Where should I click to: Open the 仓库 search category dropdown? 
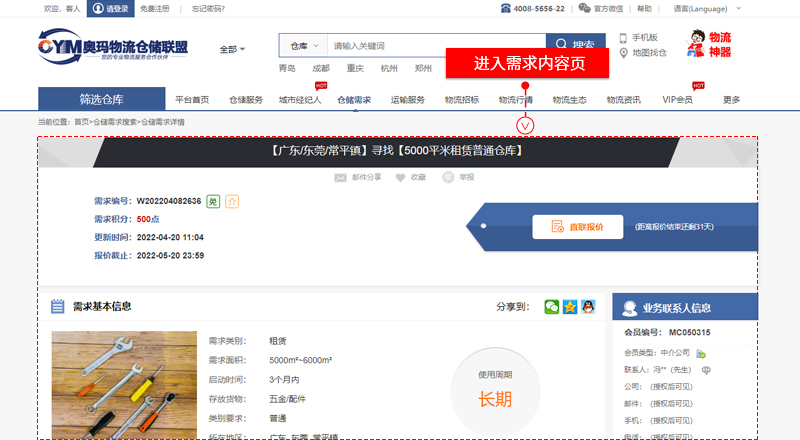click(304, 46)
